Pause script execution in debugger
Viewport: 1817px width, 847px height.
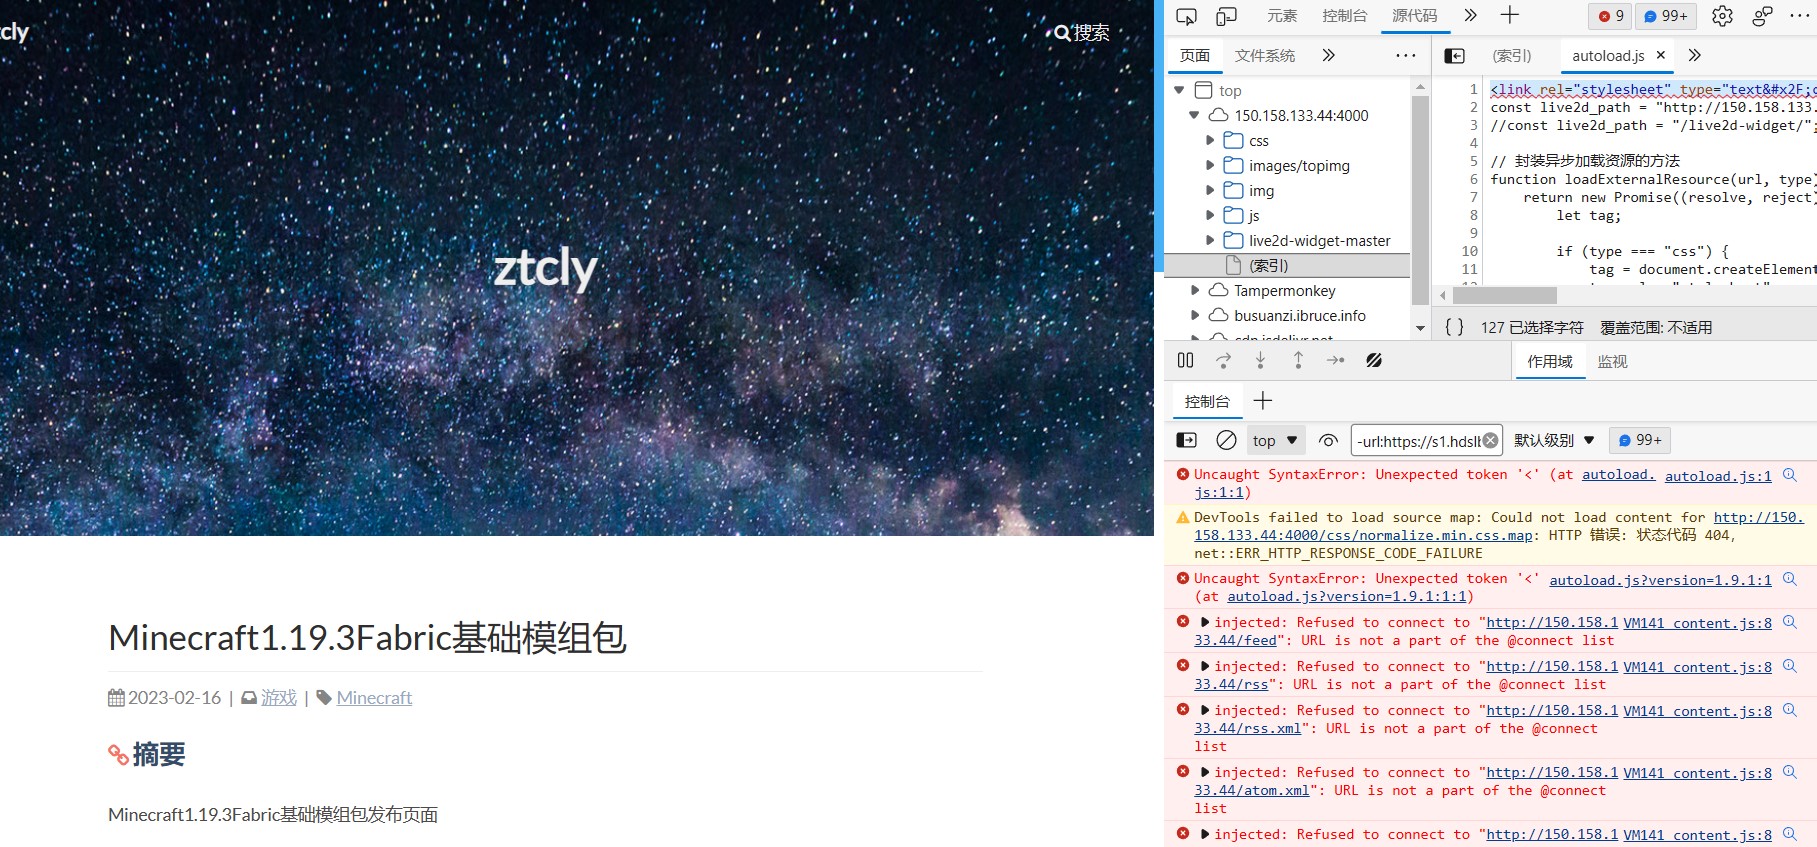(1185, 361)
